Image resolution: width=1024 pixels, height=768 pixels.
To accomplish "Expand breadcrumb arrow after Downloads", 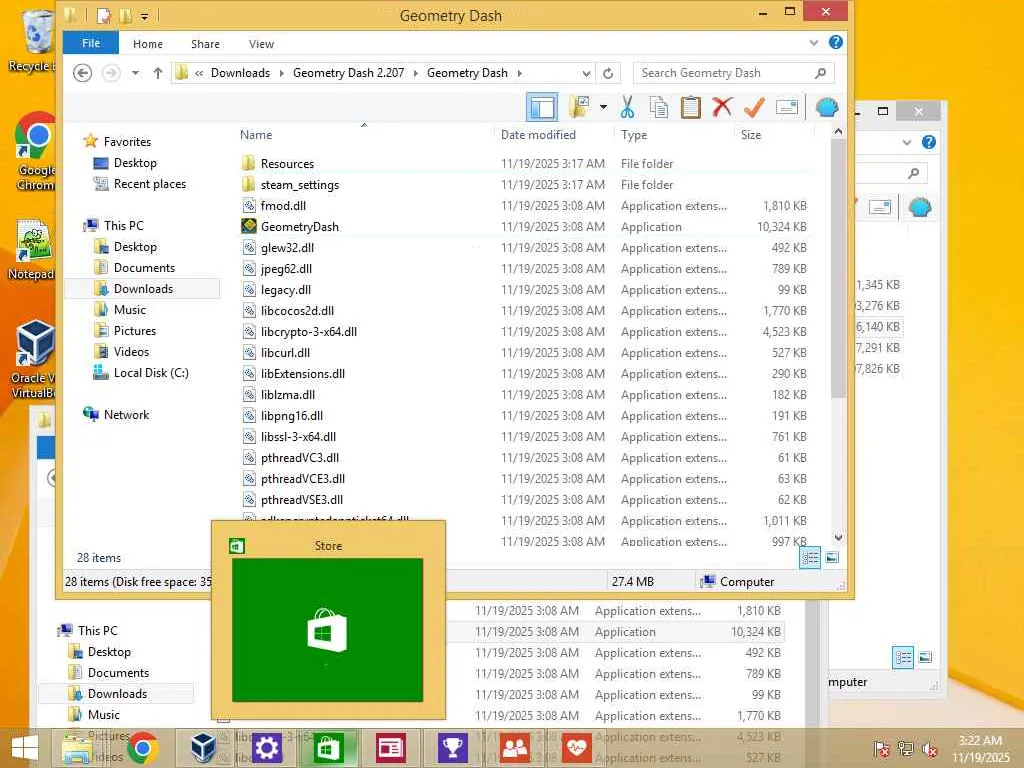I will pos(281,73).
